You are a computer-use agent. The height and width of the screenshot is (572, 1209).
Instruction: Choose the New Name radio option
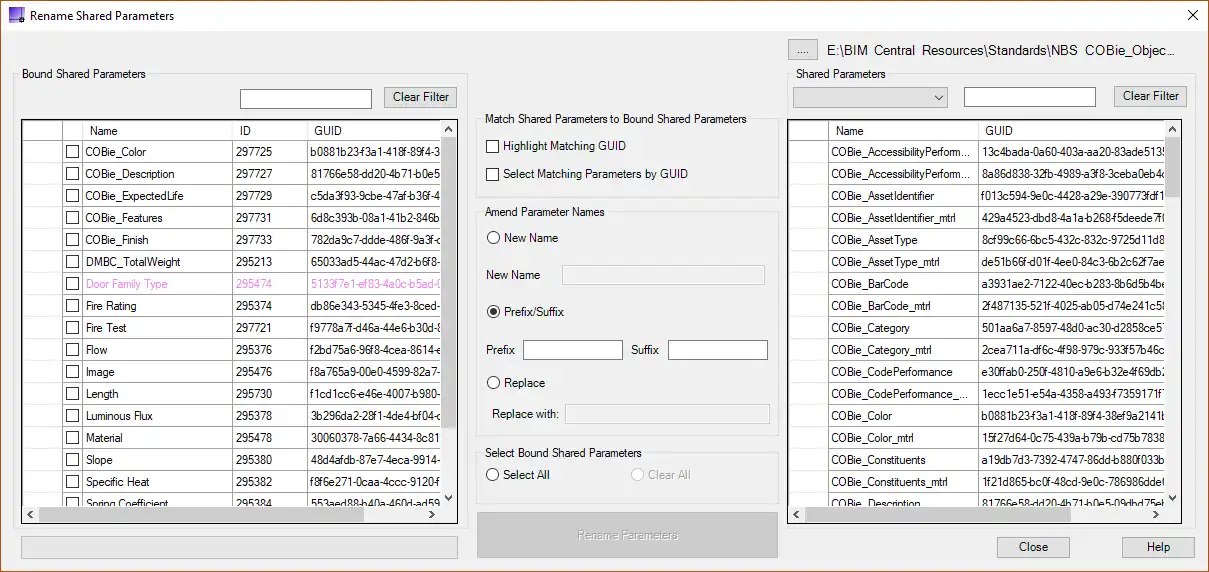(493, 238)
